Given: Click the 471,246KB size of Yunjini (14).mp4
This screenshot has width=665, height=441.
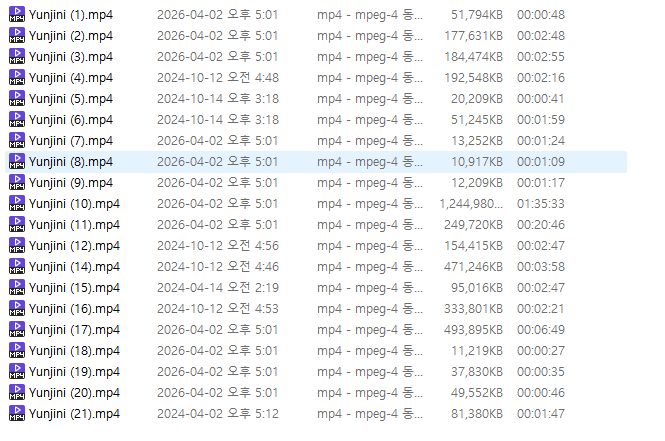Looking at the screenshot, I should coord(473,266).
